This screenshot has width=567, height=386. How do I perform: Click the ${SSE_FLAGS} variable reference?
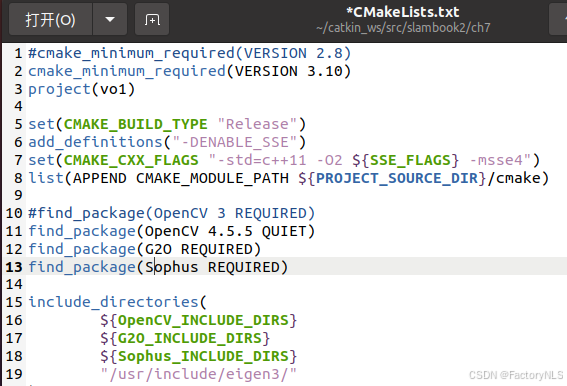click(405, 160)
